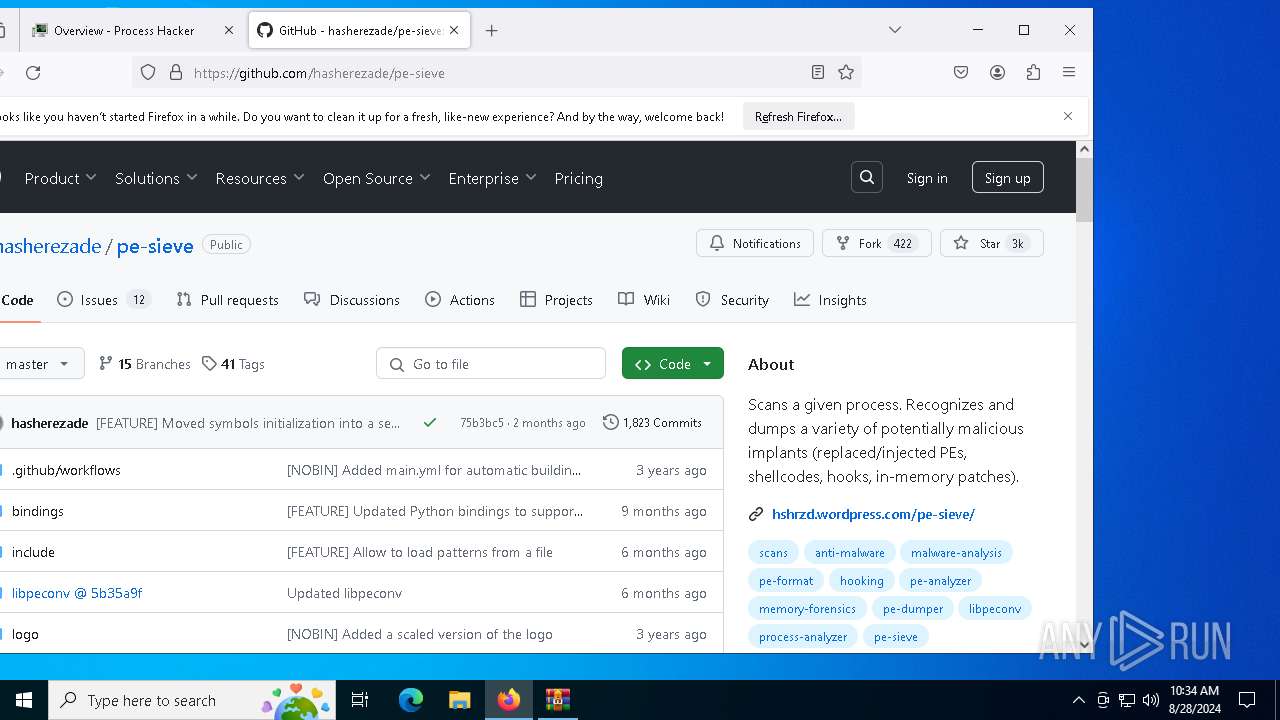Image resolution: width=1280 pixels, height=720 pixels.
Task: View the 15 Branches link
Action: click(x=145, y=364)
